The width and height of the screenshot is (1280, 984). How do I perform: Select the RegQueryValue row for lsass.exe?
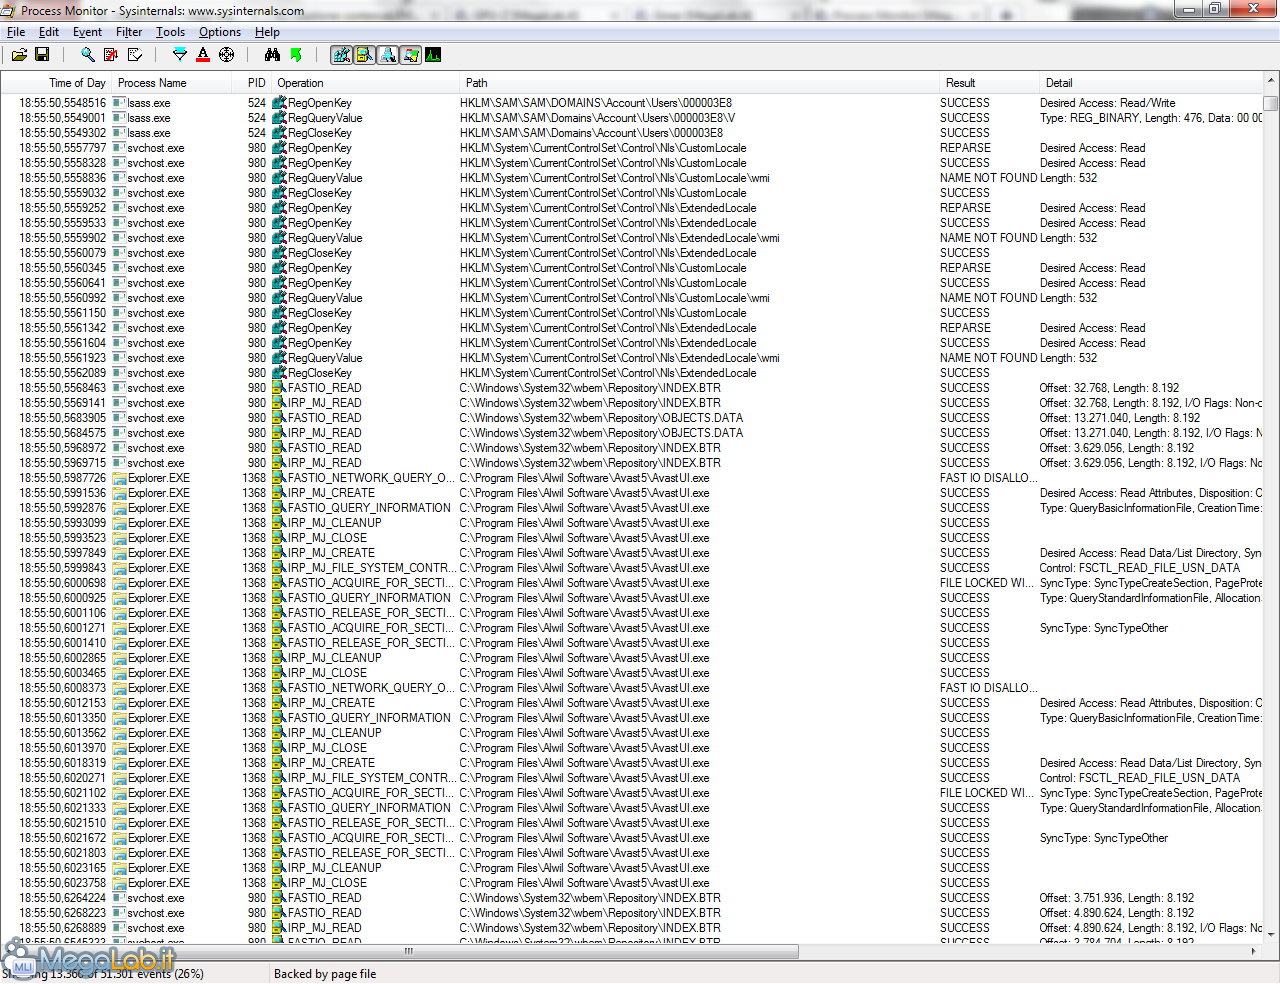(x=632, y=118)
